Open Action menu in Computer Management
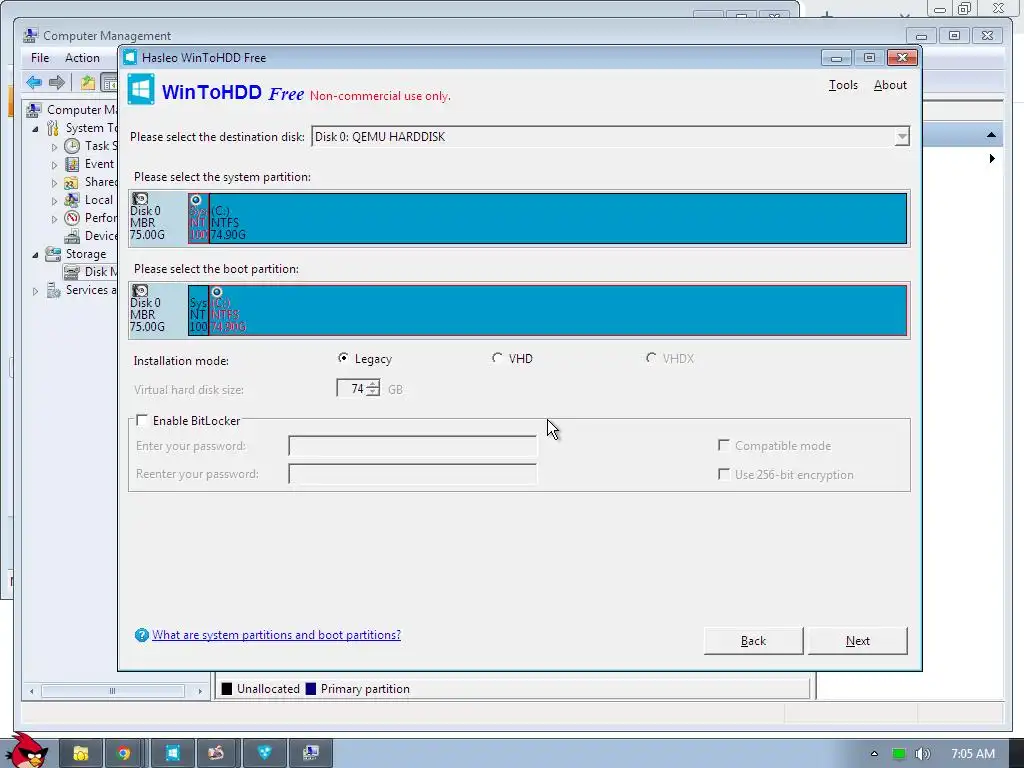This screenshot has width=1024, height=768. point(82,57)
